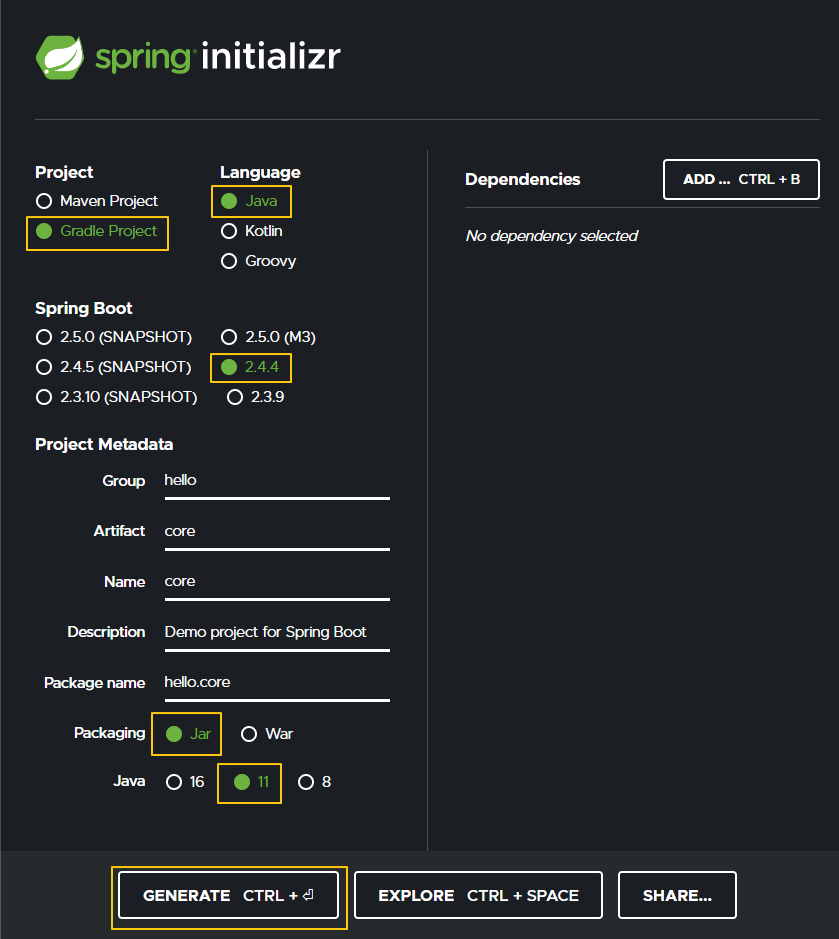Viewport: 839px width, 939px height.
Task: Click the EXPLORE button
Action: [x=478, y=895]
